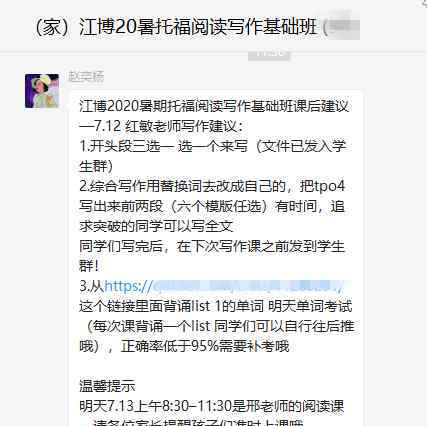Click the line 同学们写完后,在下次写作课之前
This screenshot has width=427, height=426.
[212, 246]
